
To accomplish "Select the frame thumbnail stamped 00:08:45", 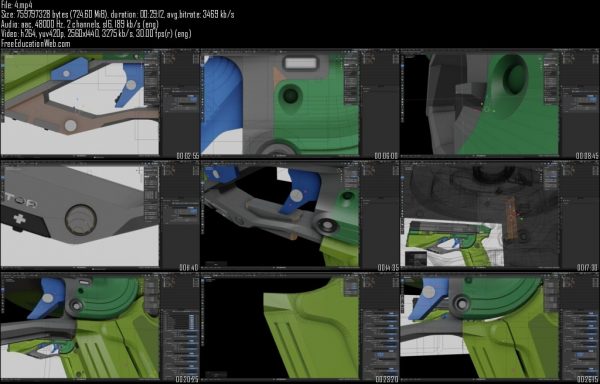I will [x=499, y=104].
